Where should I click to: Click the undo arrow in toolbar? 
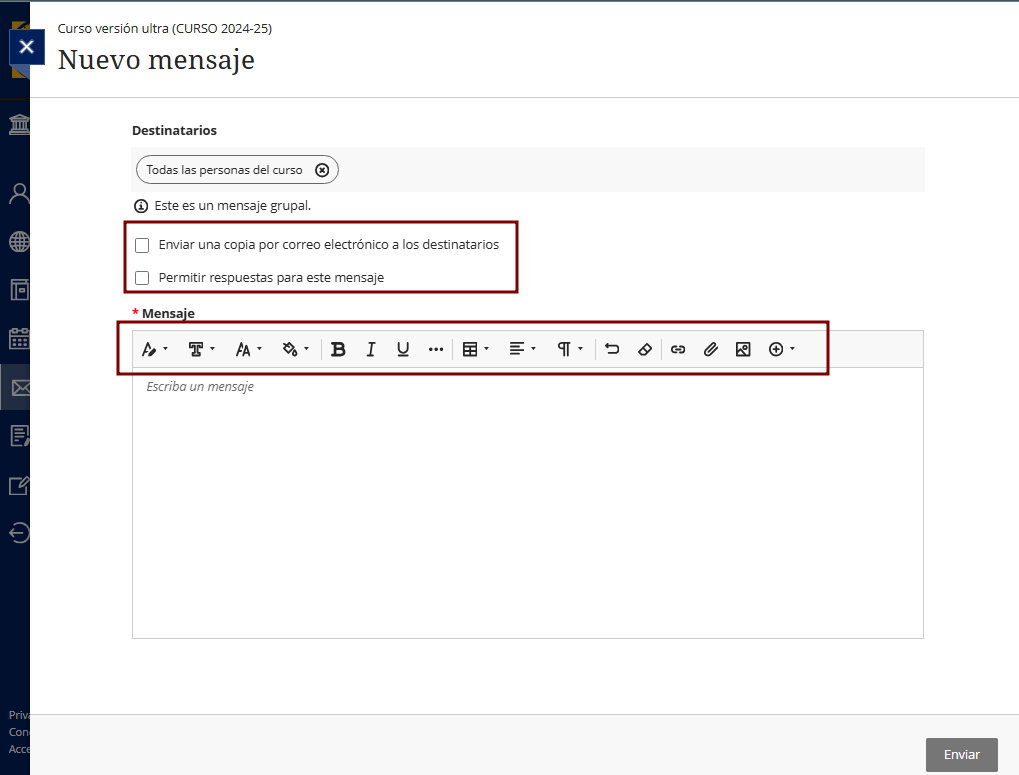tap(612, 349)
